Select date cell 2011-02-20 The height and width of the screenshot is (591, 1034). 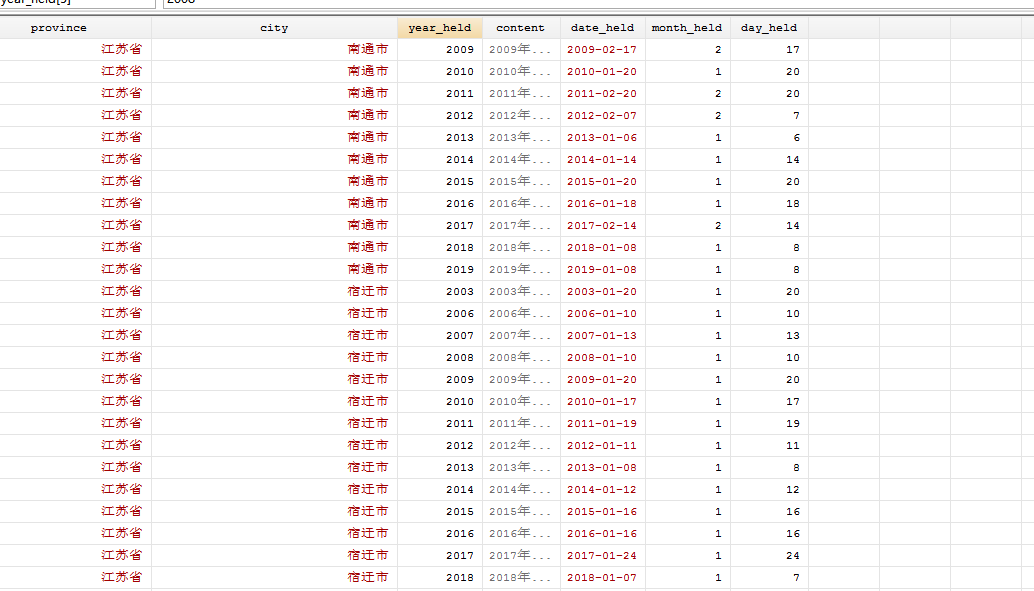click(602, 94)
